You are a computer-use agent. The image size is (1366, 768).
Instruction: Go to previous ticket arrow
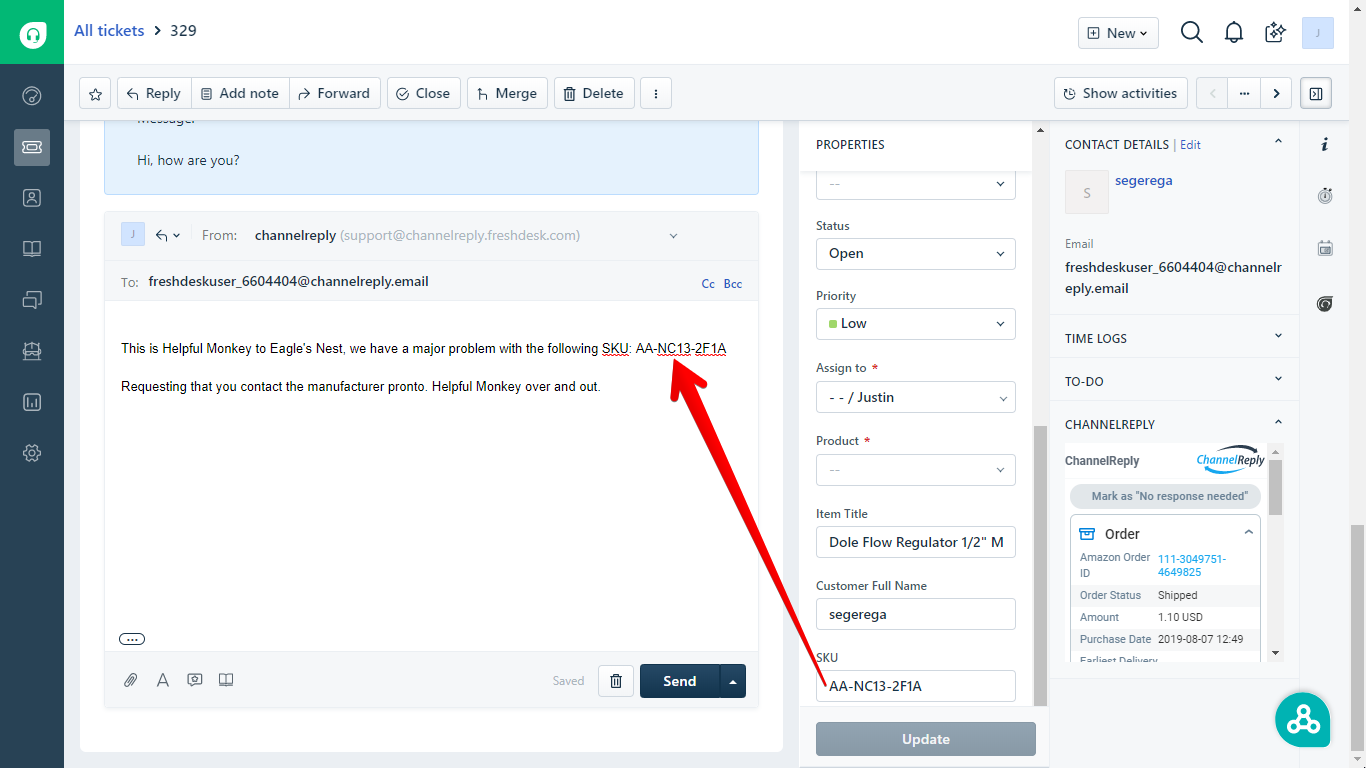click(1213, 93)
